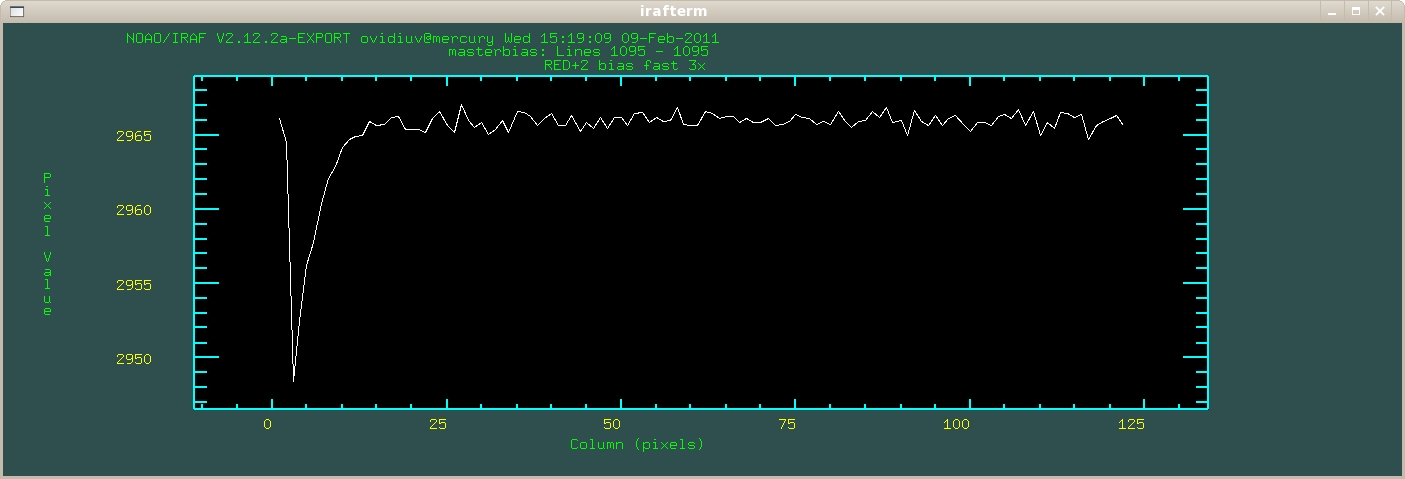The height and width of the screenshot is (479, 1405).
Task: Click the 75 x-axis tick label
Action: pos(786,425)
